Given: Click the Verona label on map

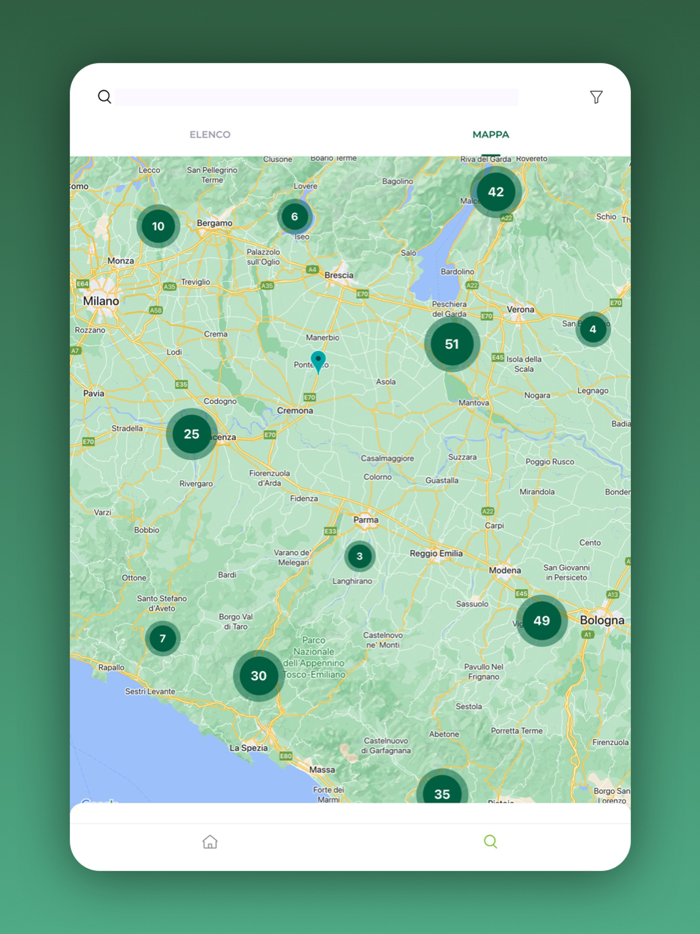Looking at the screenshot, I should [x=521, y=309].
